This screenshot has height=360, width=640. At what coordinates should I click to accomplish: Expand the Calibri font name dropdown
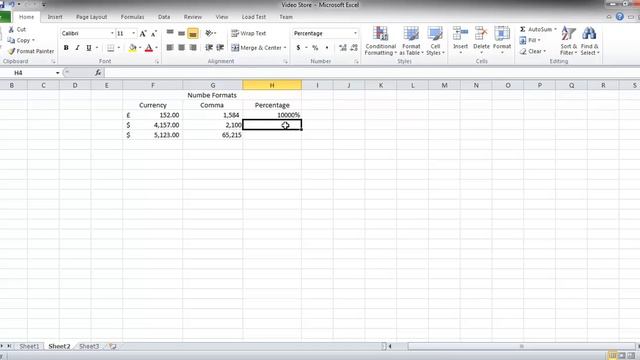click(x=112, y=33)
